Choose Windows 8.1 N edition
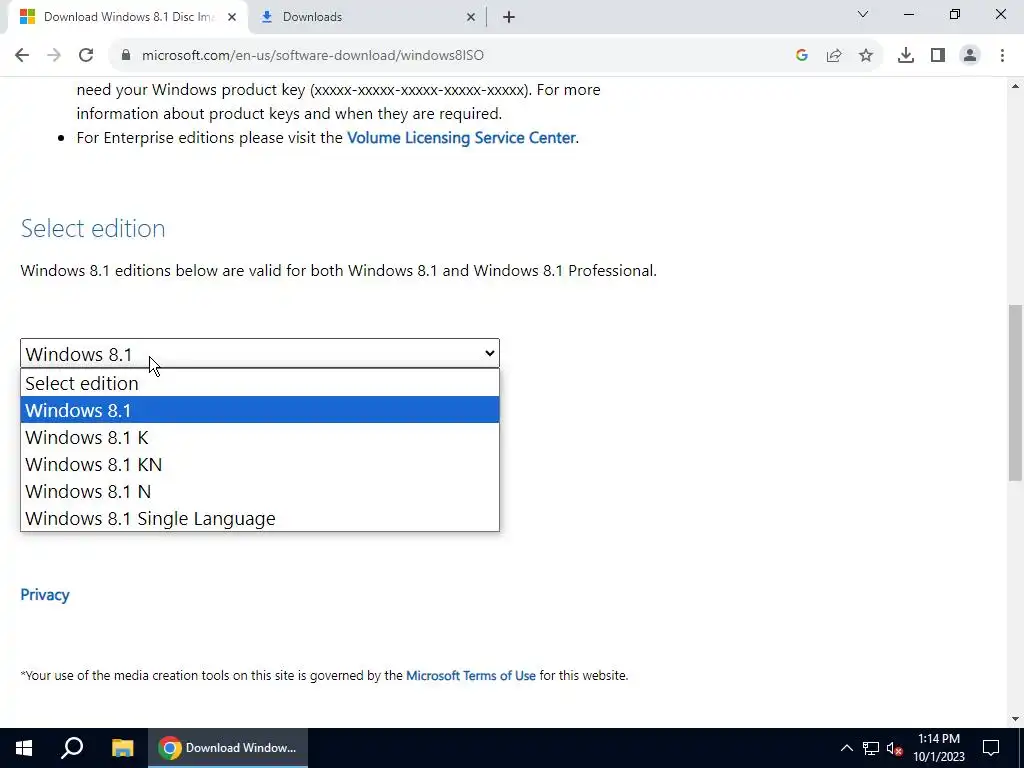The image size is (1024, 768). tap(260, 491)
